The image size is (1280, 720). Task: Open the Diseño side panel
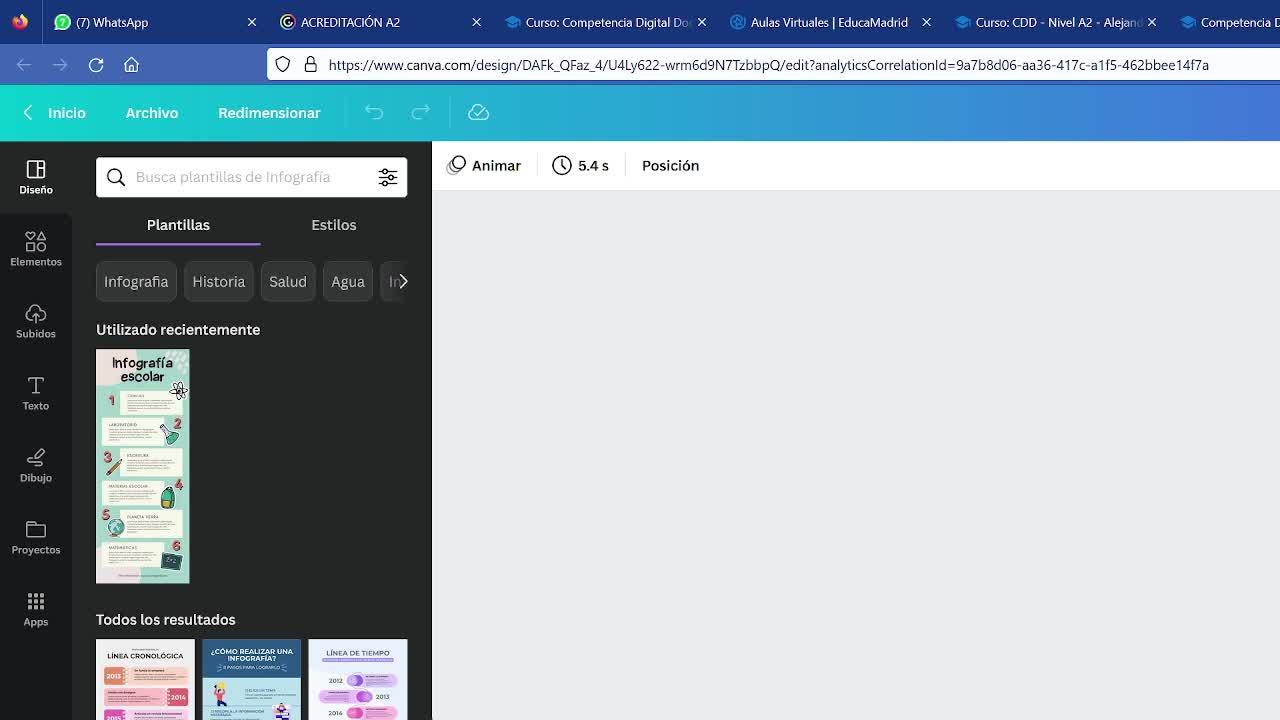point(36,177)
